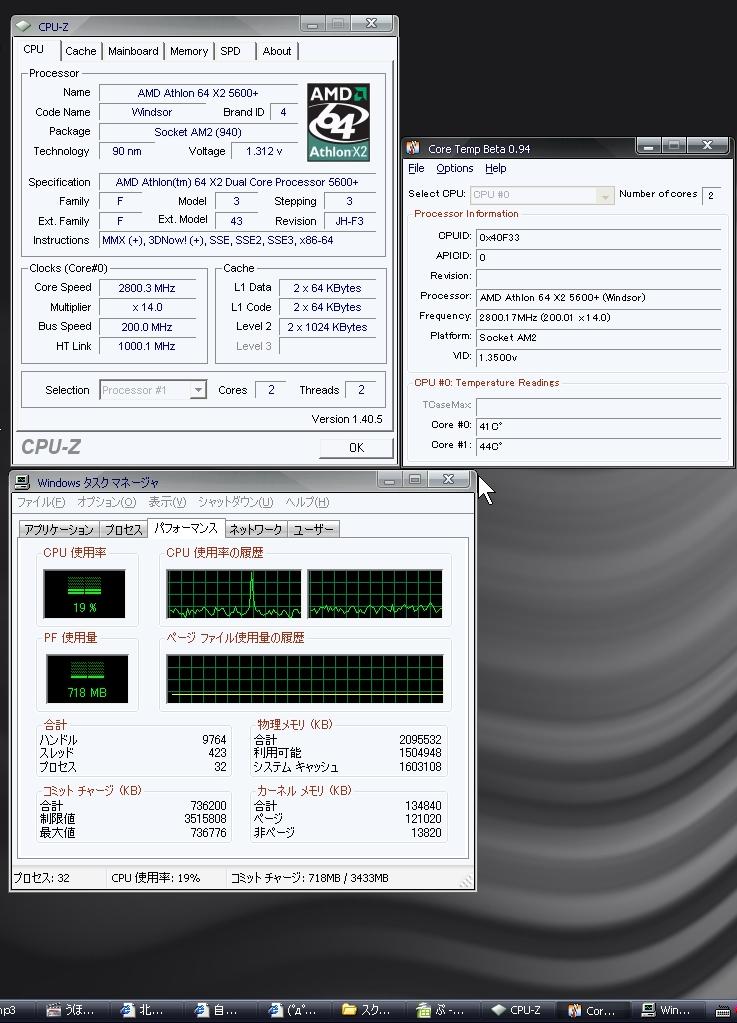Click the AMD 64 Athlon X2 logo
Viewport: 737px width, 1023px height.
click(x=338, y=122)
